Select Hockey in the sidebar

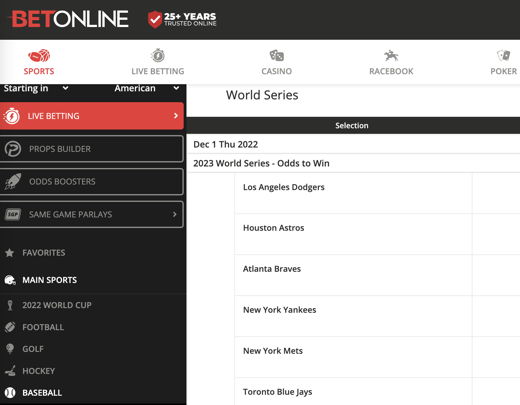(39, 371)
